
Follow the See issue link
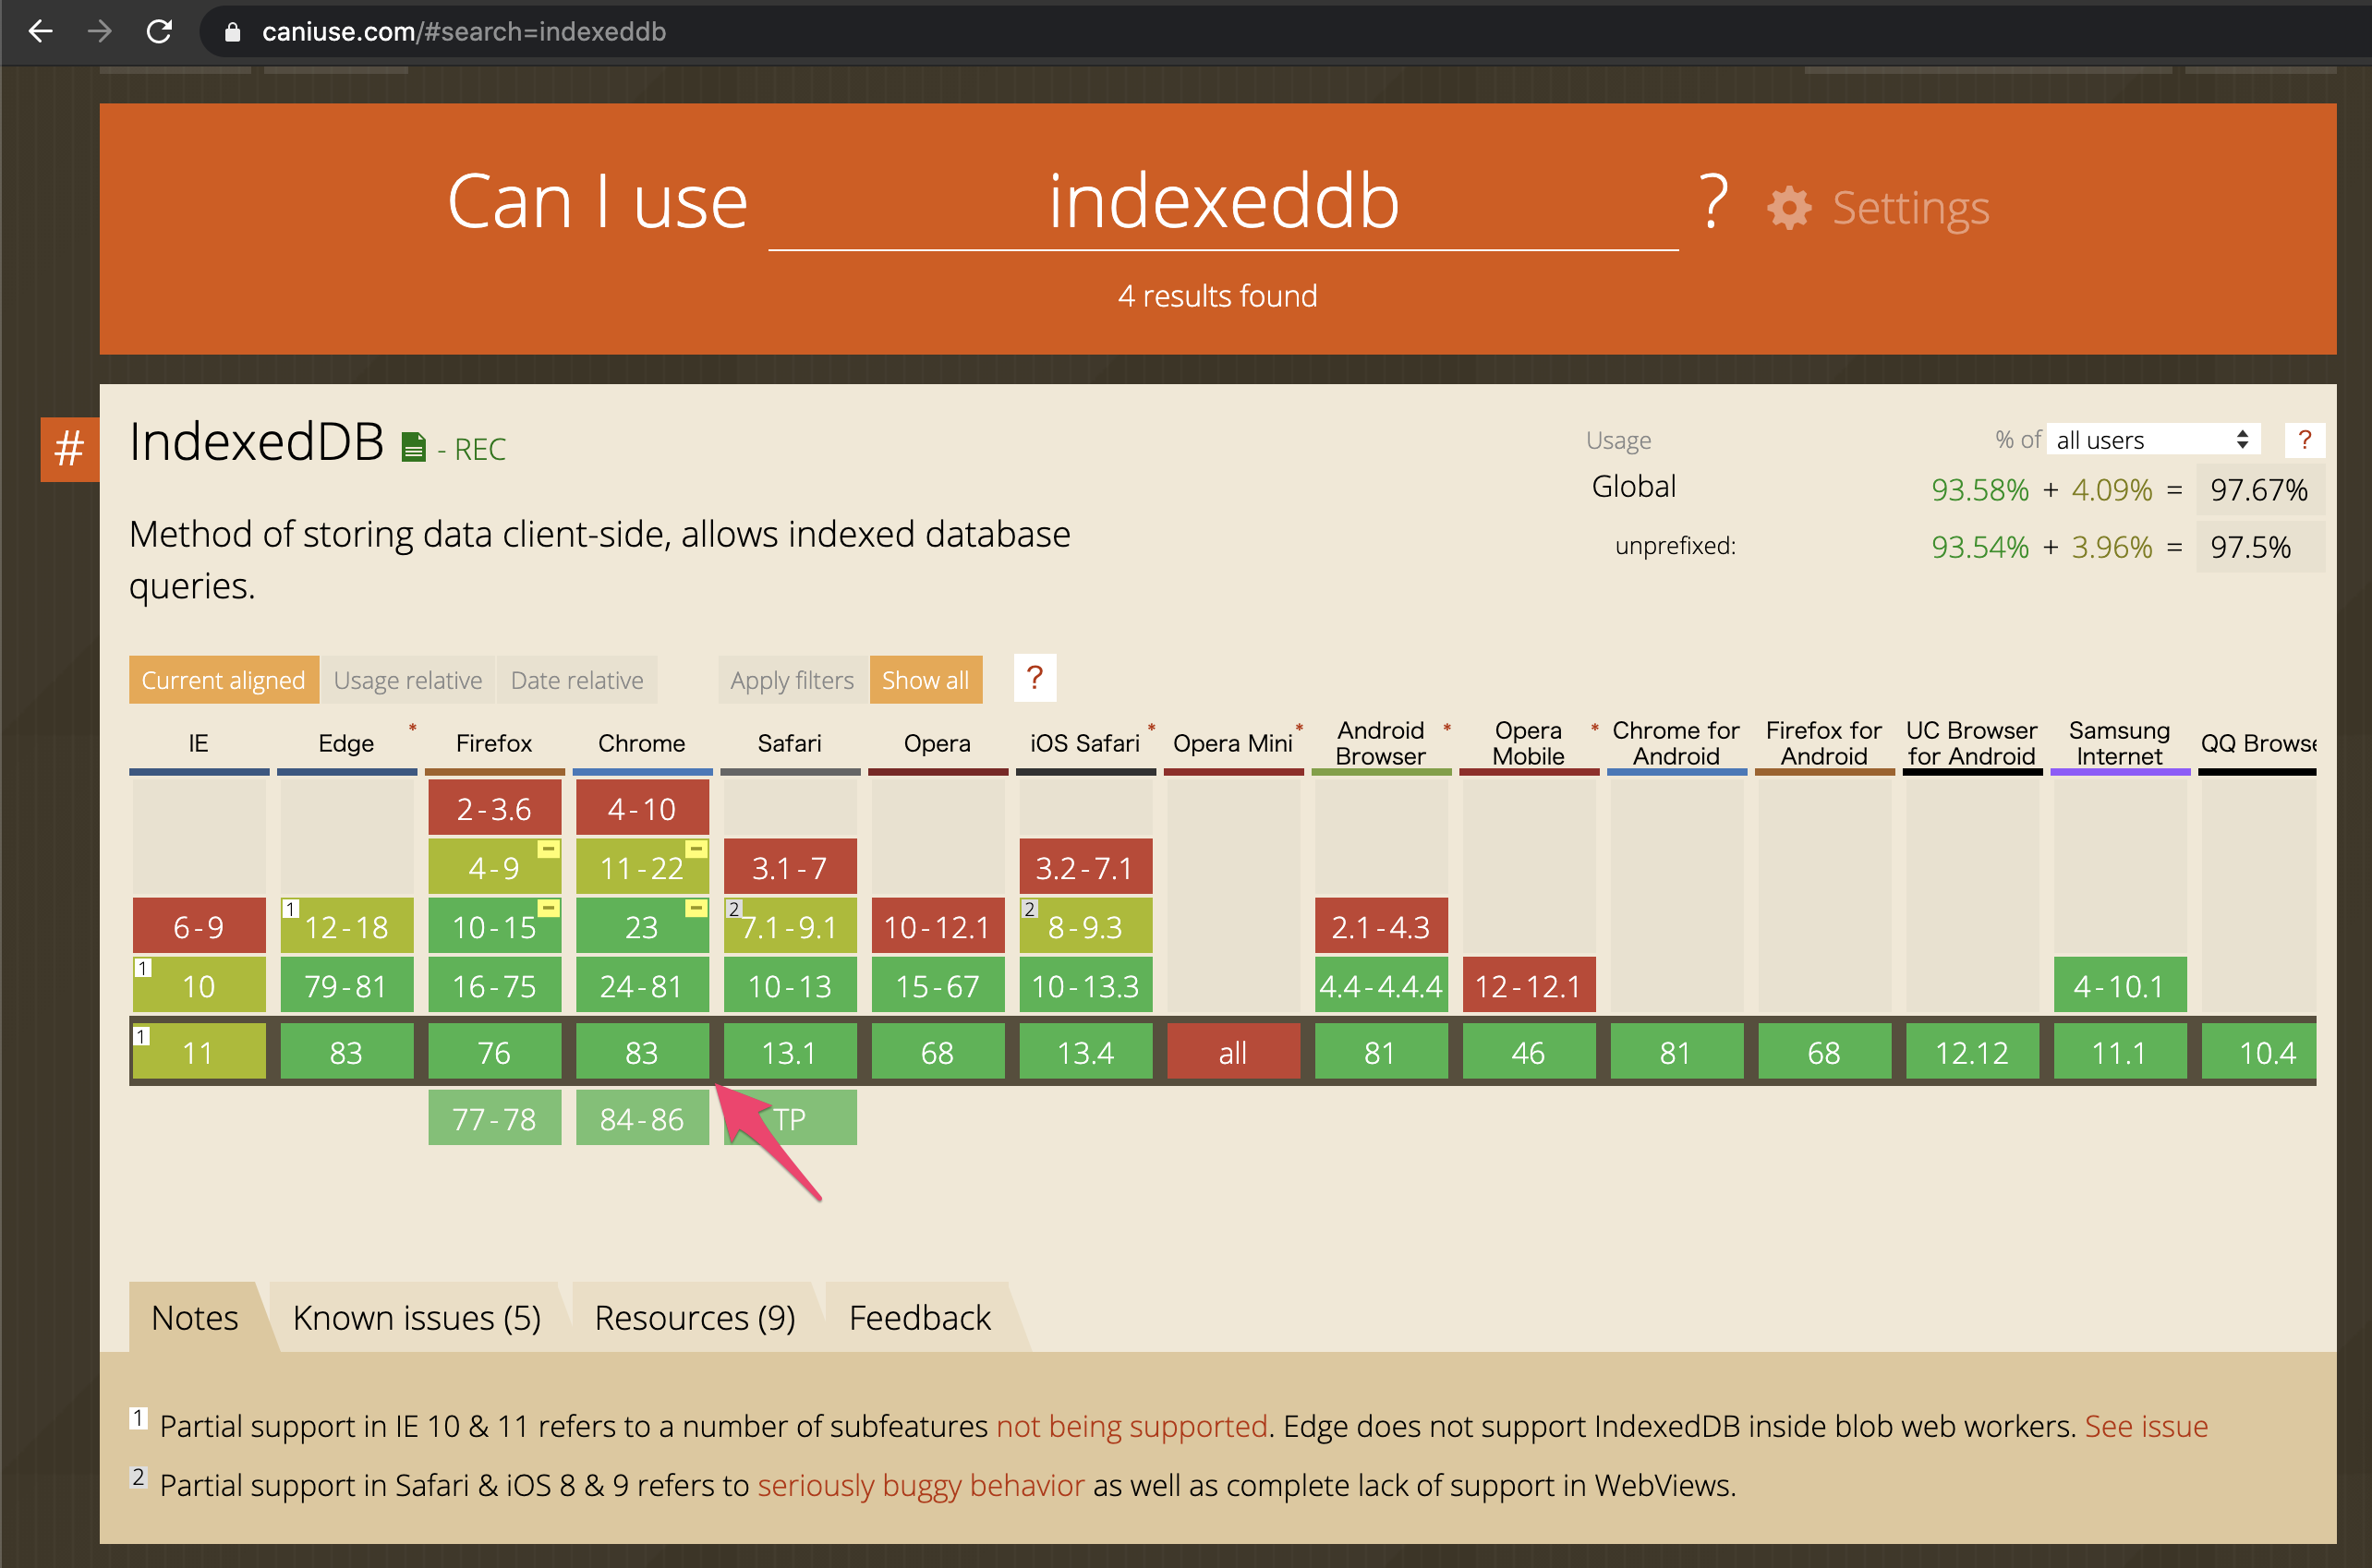pos(2145,1425)
